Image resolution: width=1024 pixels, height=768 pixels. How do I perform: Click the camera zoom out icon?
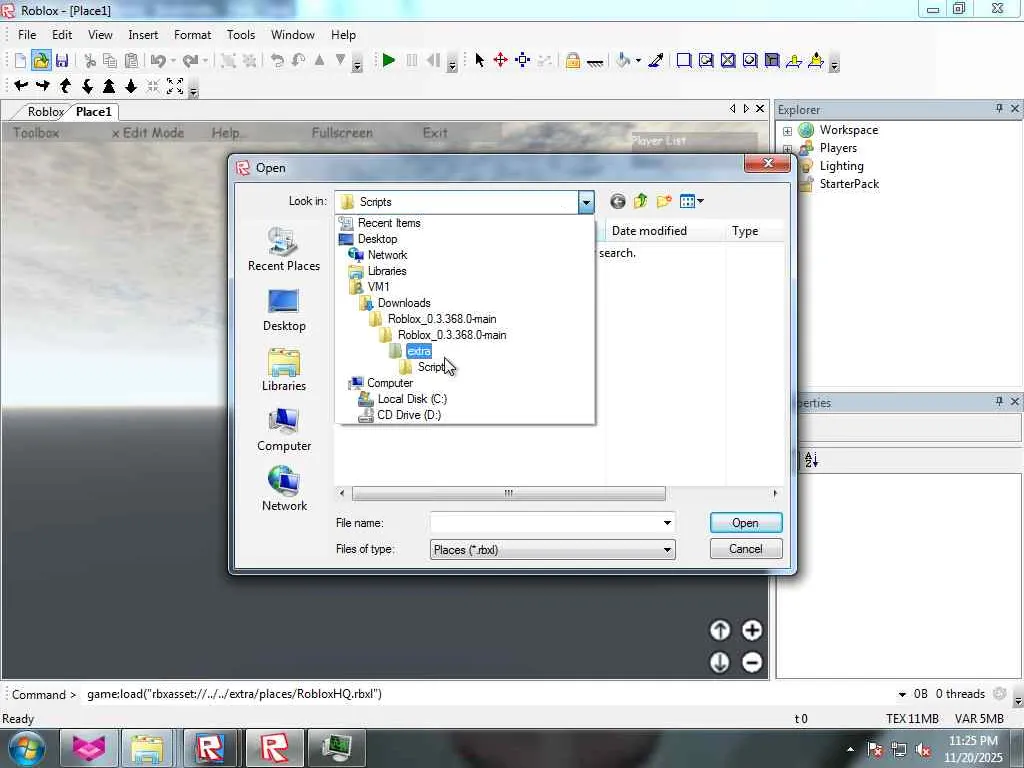click(x=131, y=86)
